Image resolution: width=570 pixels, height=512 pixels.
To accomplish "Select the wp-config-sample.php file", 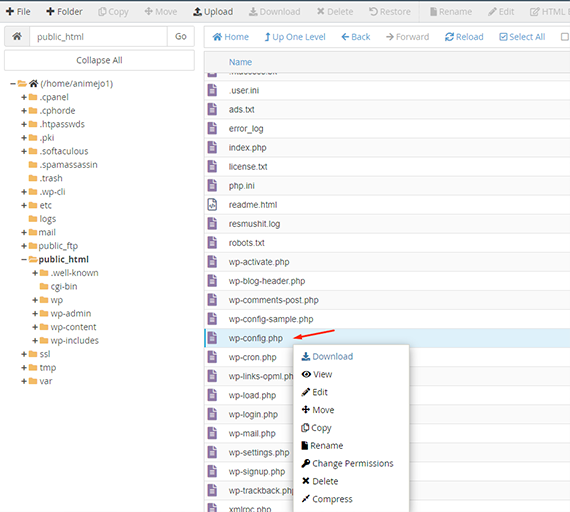I will tap(271, 319).
